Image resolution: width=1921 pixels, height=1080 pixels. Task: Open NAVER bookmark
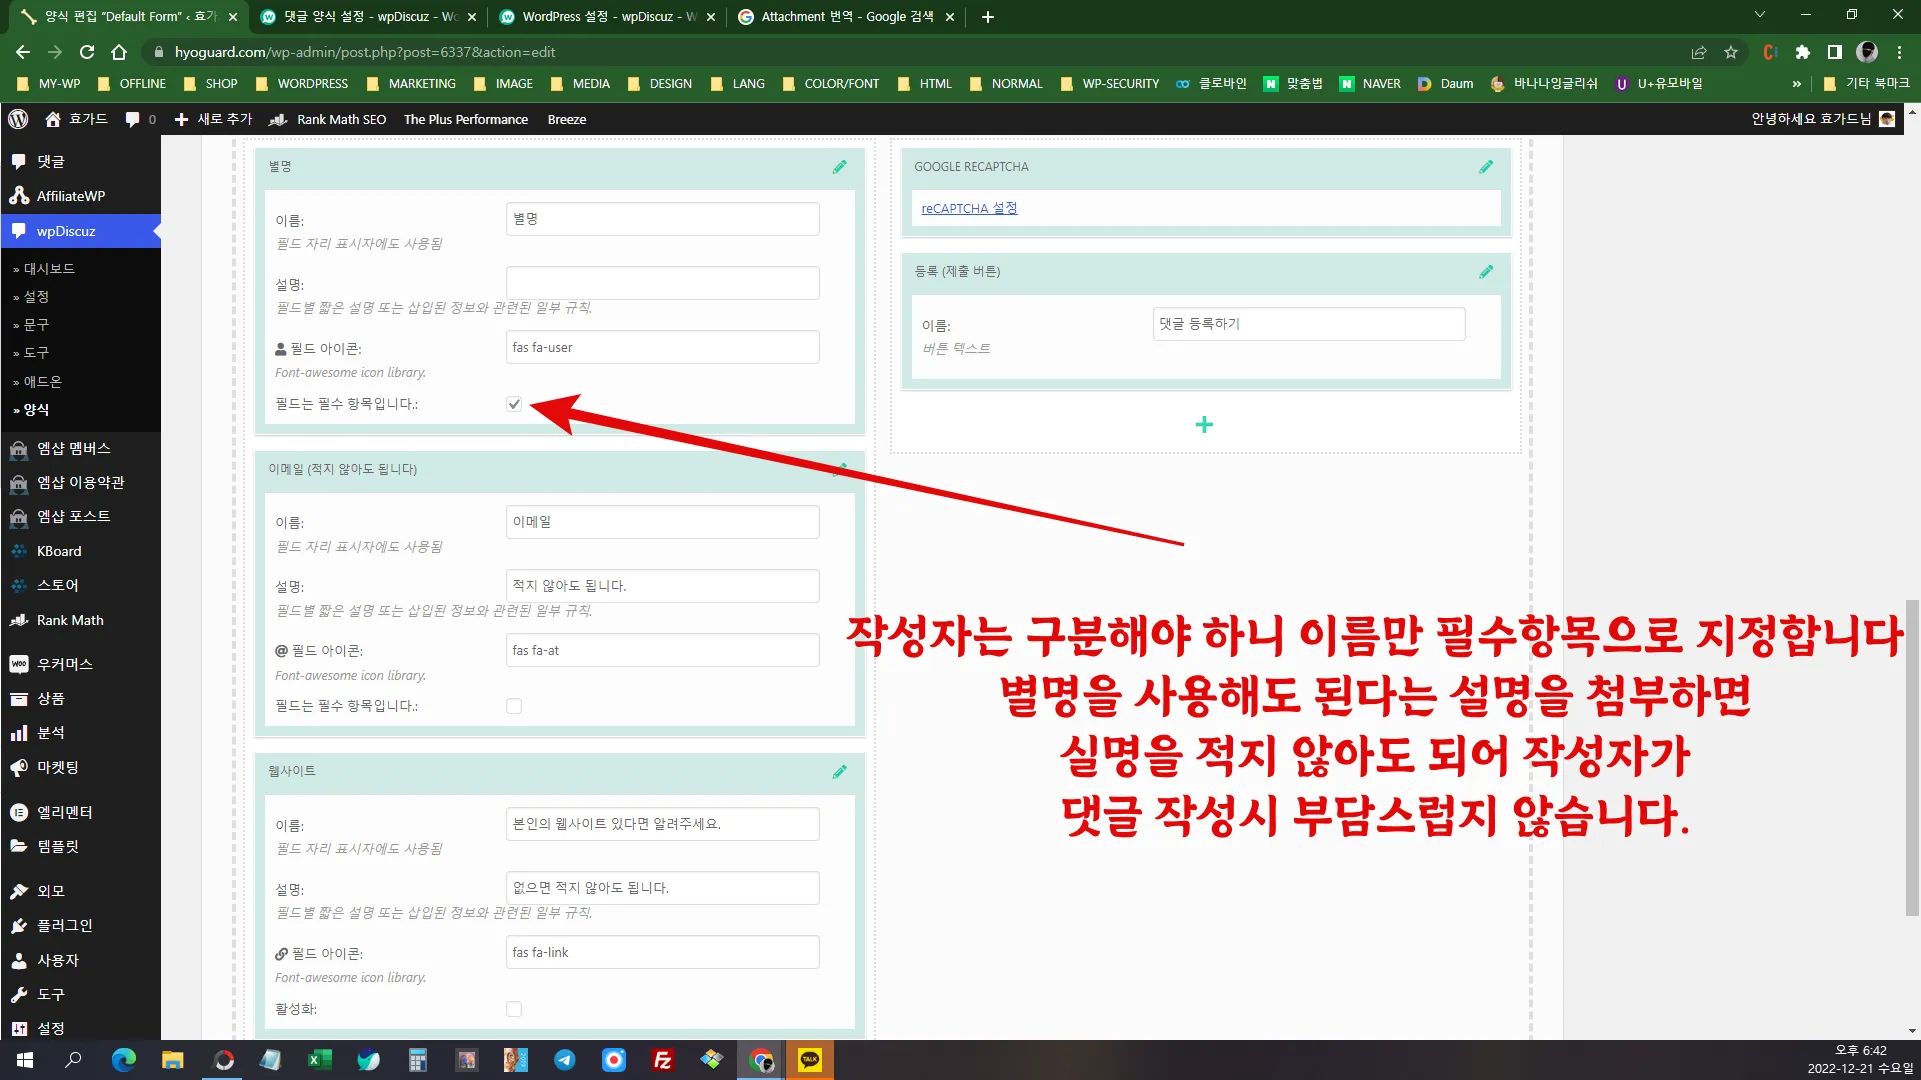pyautogui.click(x=1370, y=84)
